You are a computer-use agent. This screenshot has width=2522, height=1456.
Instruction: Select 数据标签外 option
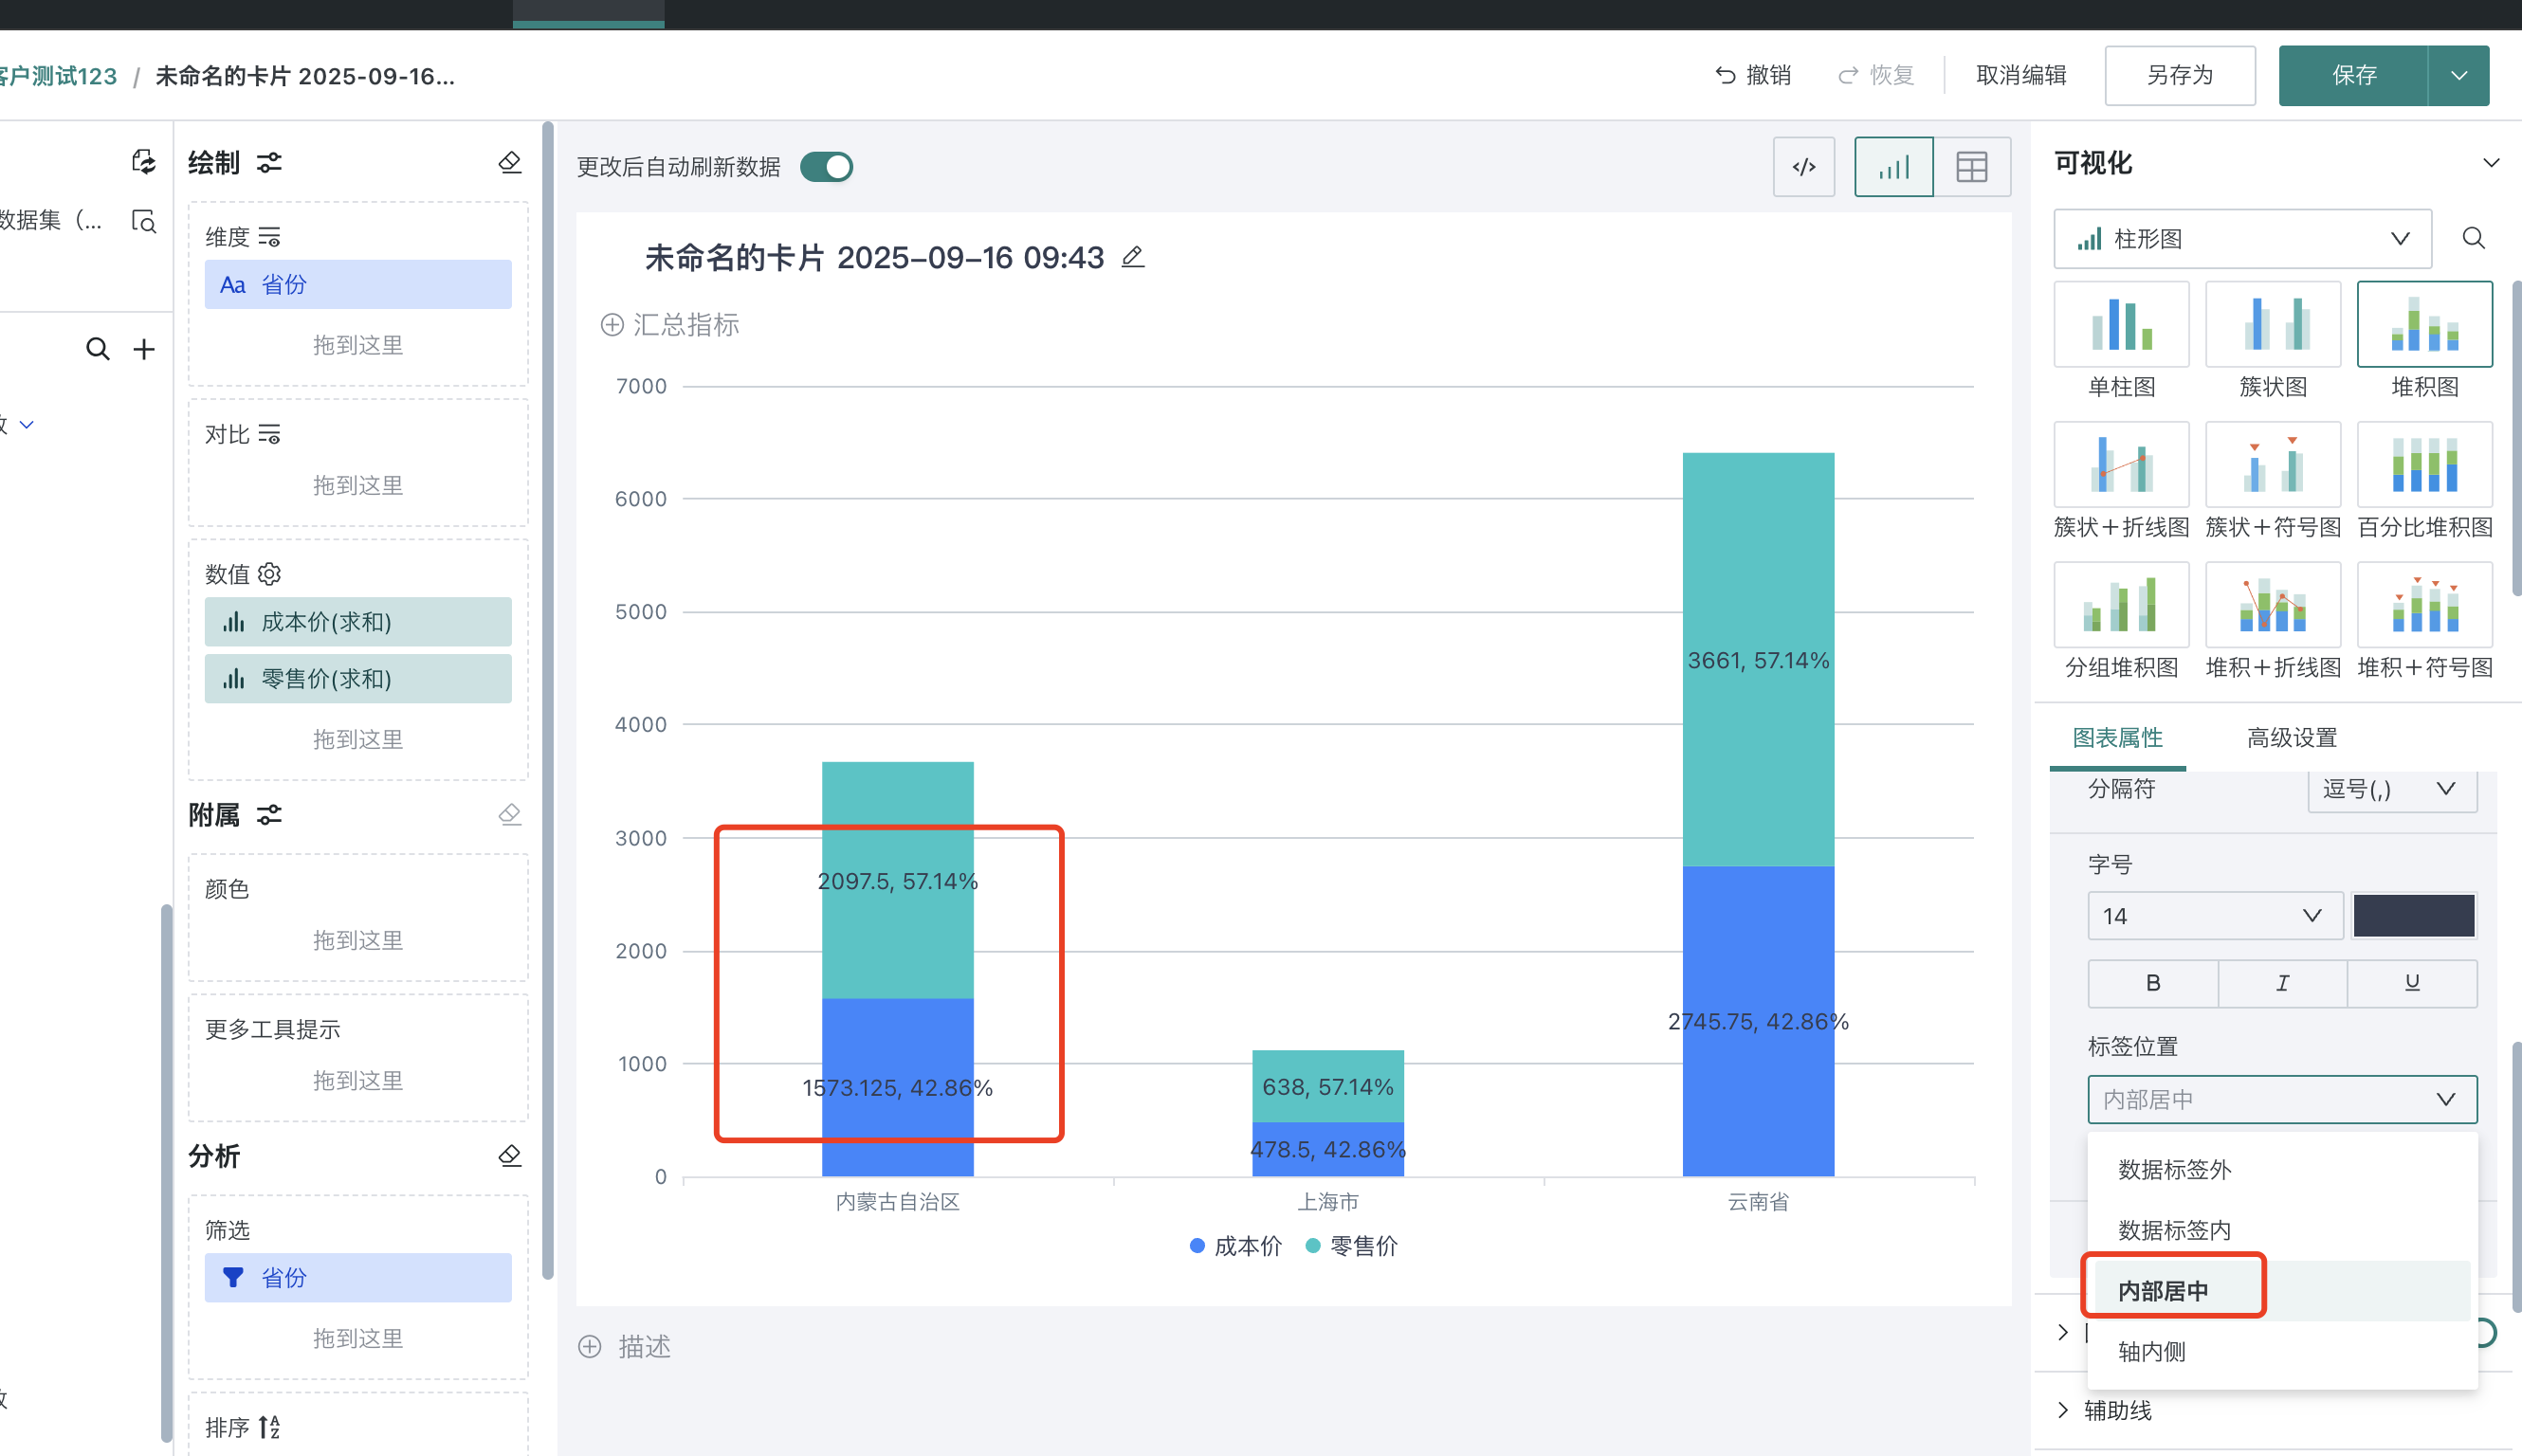click(x=2282, y=1169)
